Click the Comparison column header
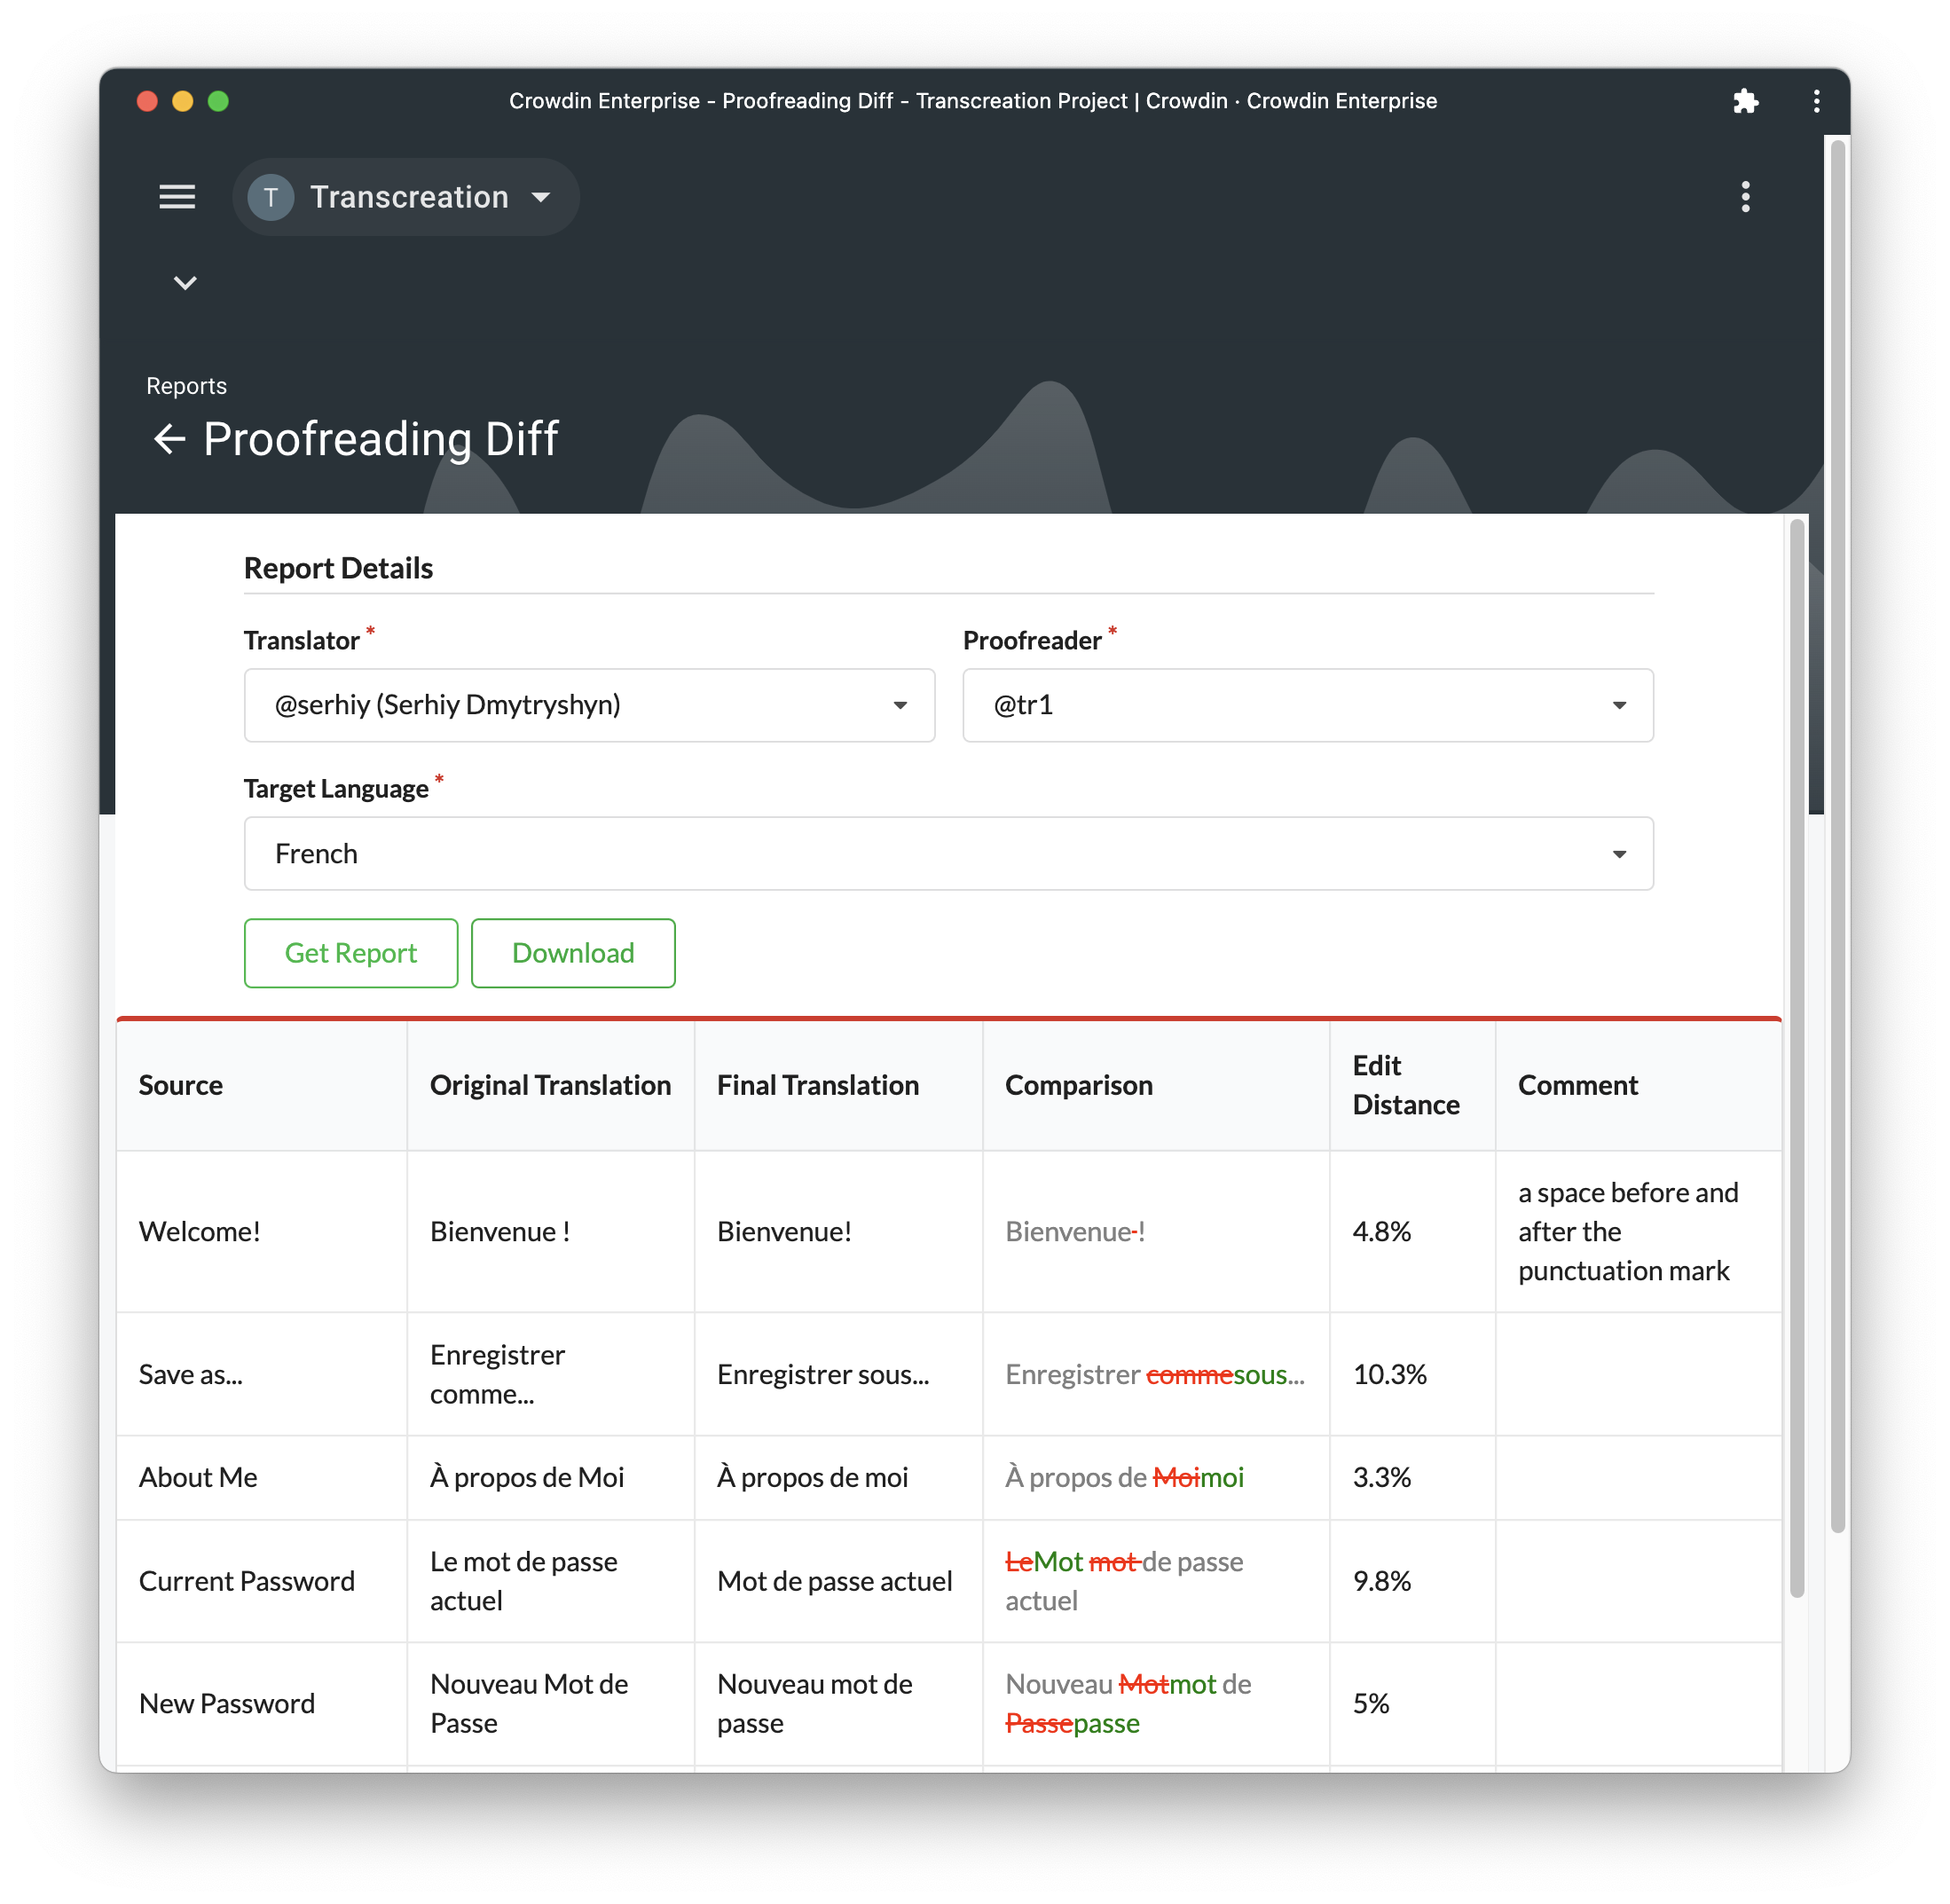The image size is (1950, 1904). 1078,1085
